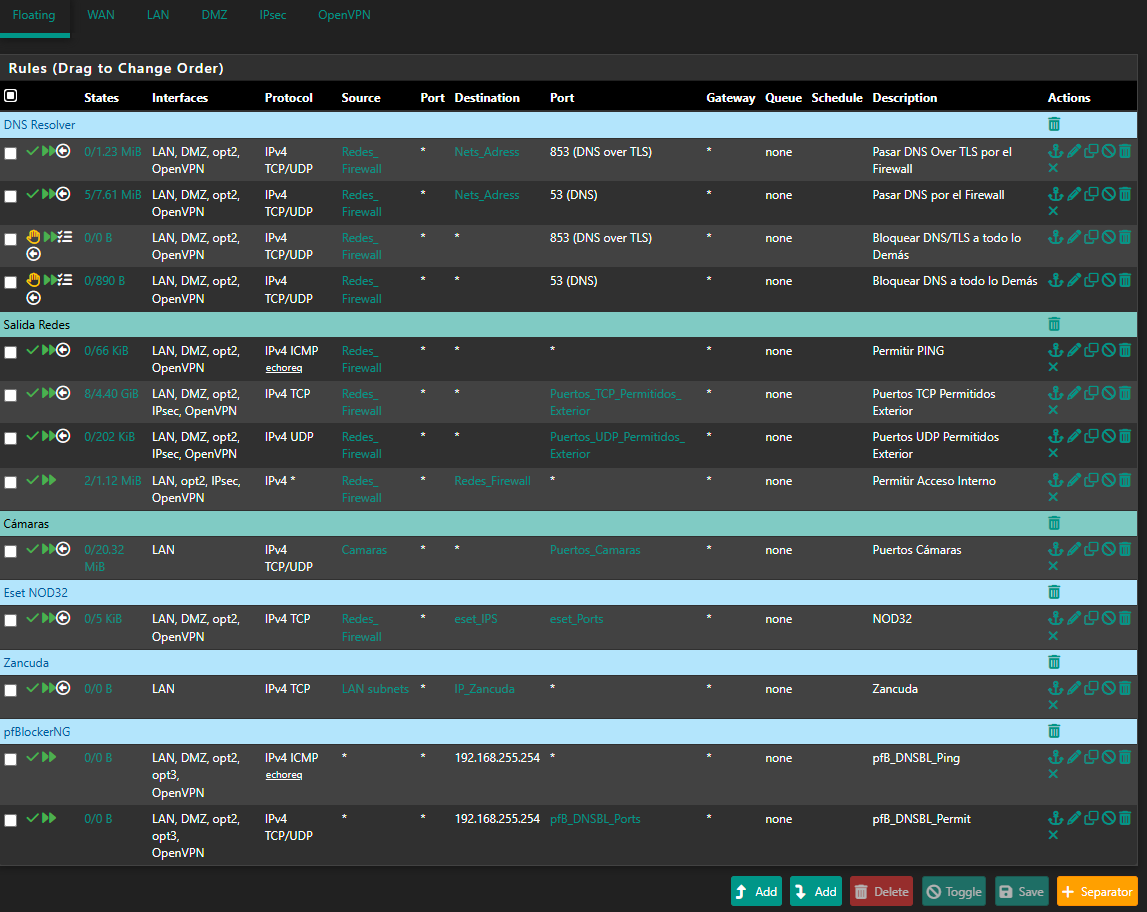This screenshot has height=912, width=1147.
Task: Edit the pfB_DNSBL_Ping rule
Action: [x=1073, y=758]
